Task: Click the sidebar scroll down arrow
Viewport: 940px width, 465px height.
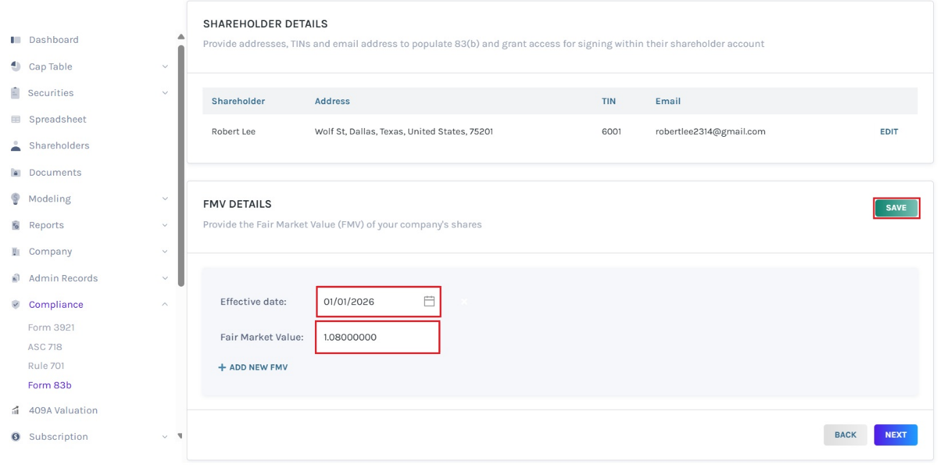Action: (x=180, y=436)
